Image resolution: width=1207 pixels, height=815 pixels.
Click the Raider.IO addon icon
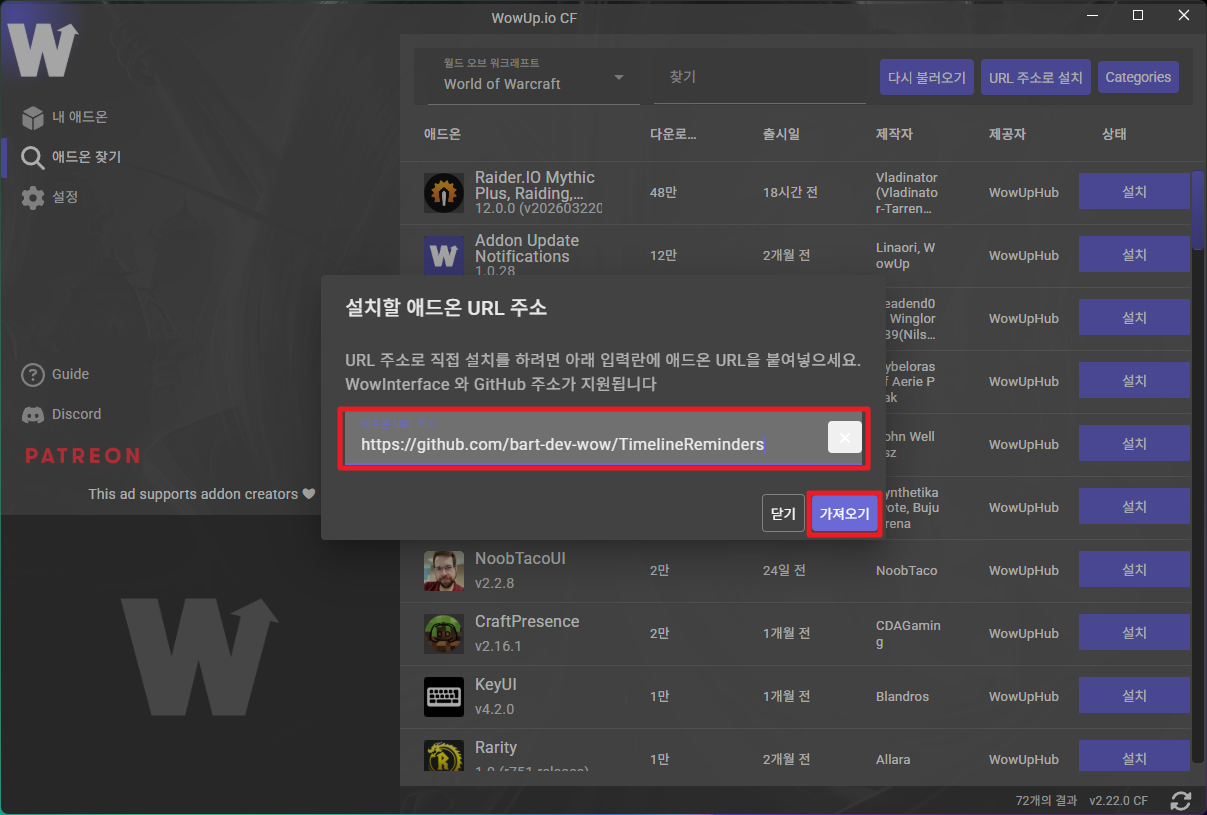point(443,192)
